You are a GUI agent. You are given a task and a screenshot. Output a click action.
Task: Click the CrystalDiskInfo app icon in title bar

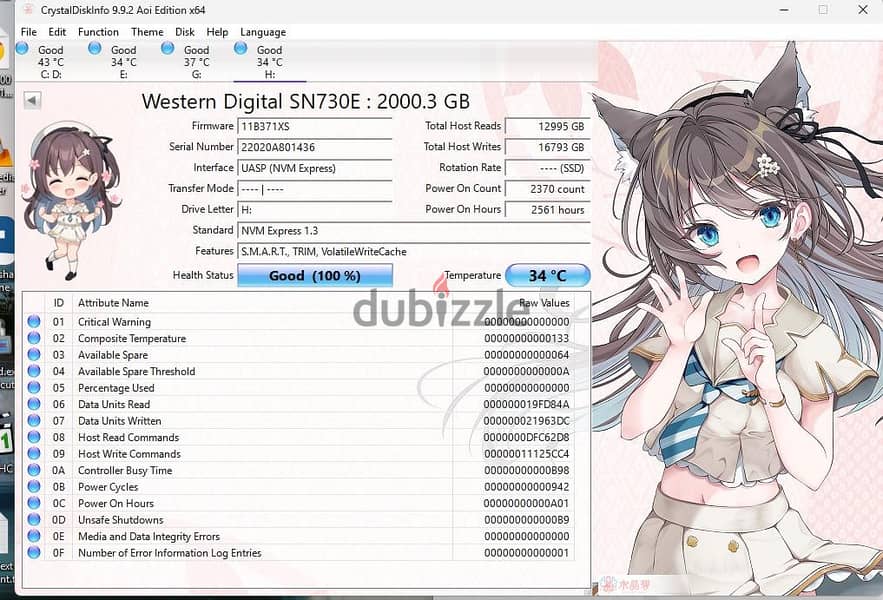click(27, 10)
